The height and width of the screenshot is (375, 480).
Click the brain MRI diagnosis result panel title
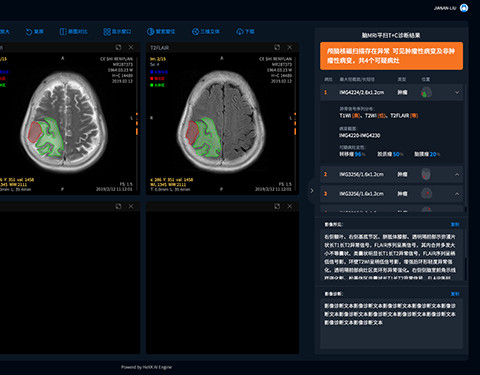coord(391,35)
